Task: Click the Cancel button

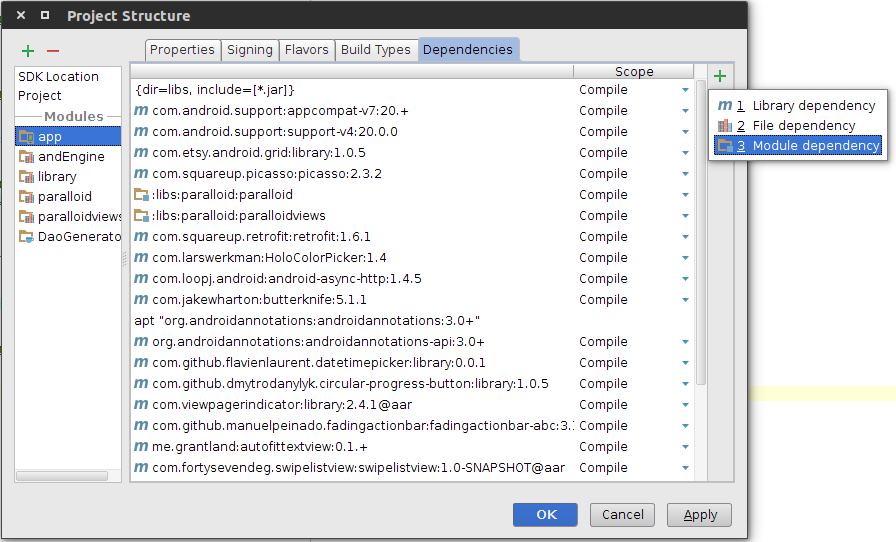Action: tap(622, 515)
